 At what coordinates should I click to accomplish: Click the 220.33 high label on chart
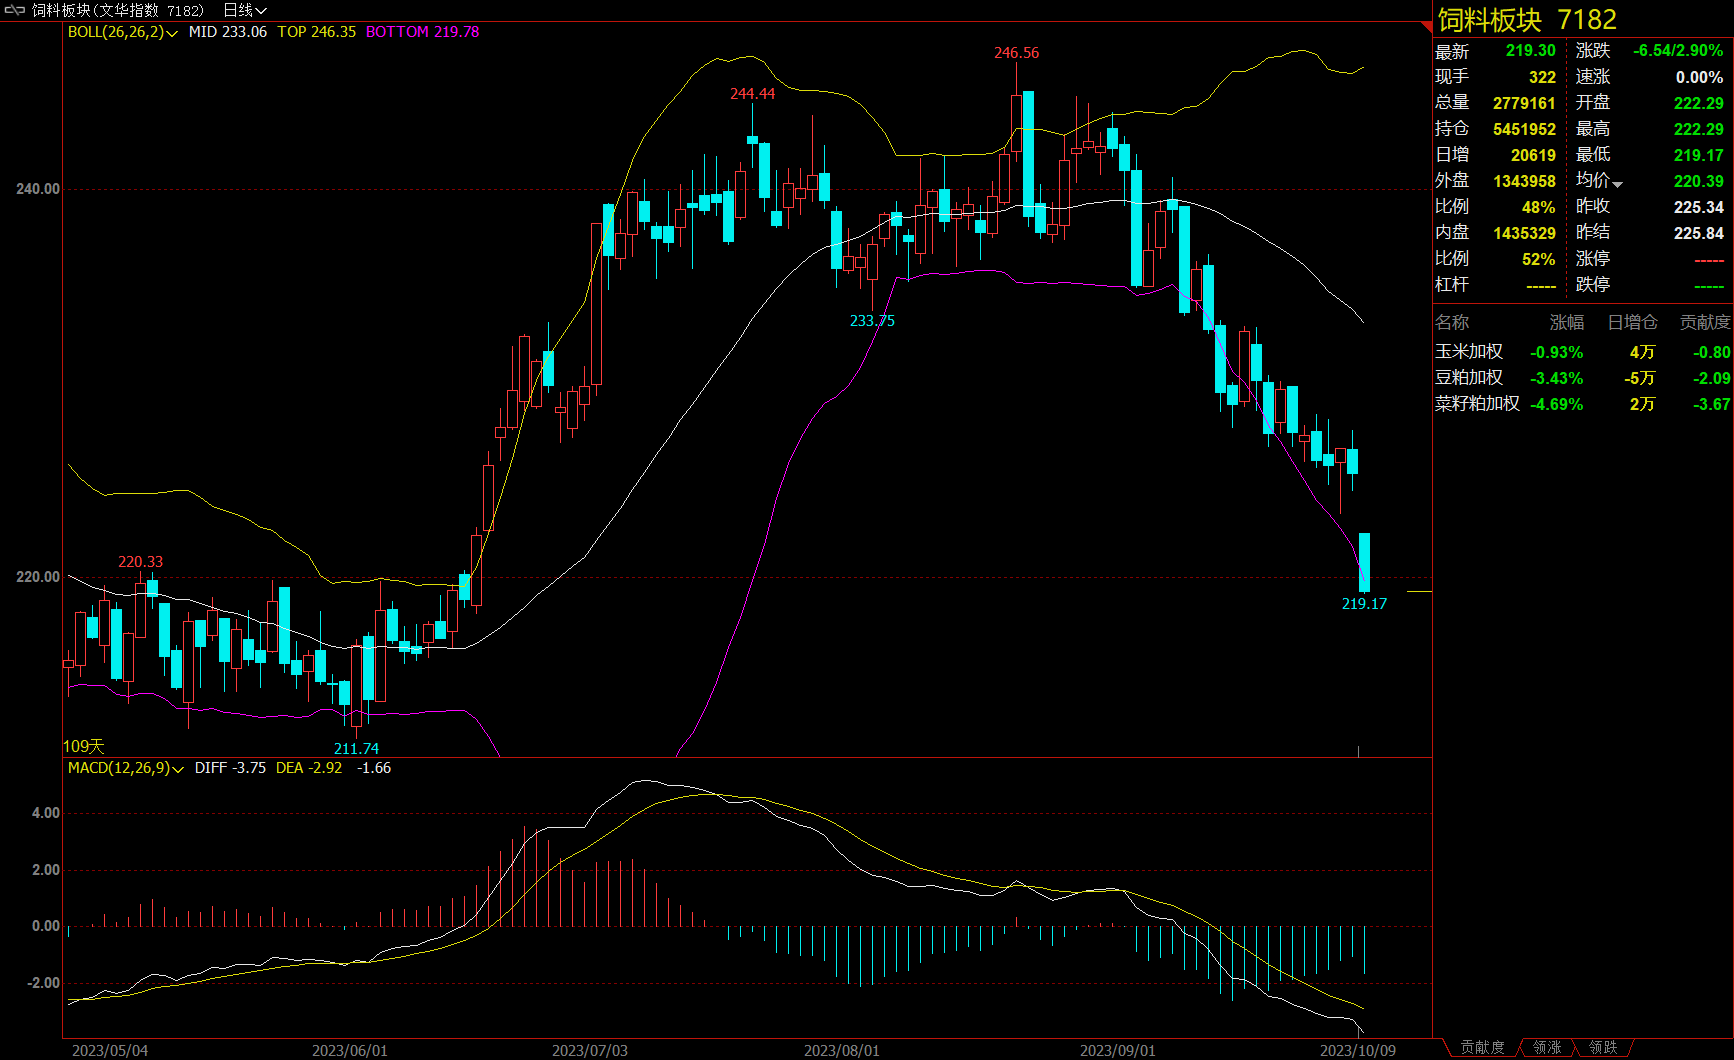[x=140, y=562]
